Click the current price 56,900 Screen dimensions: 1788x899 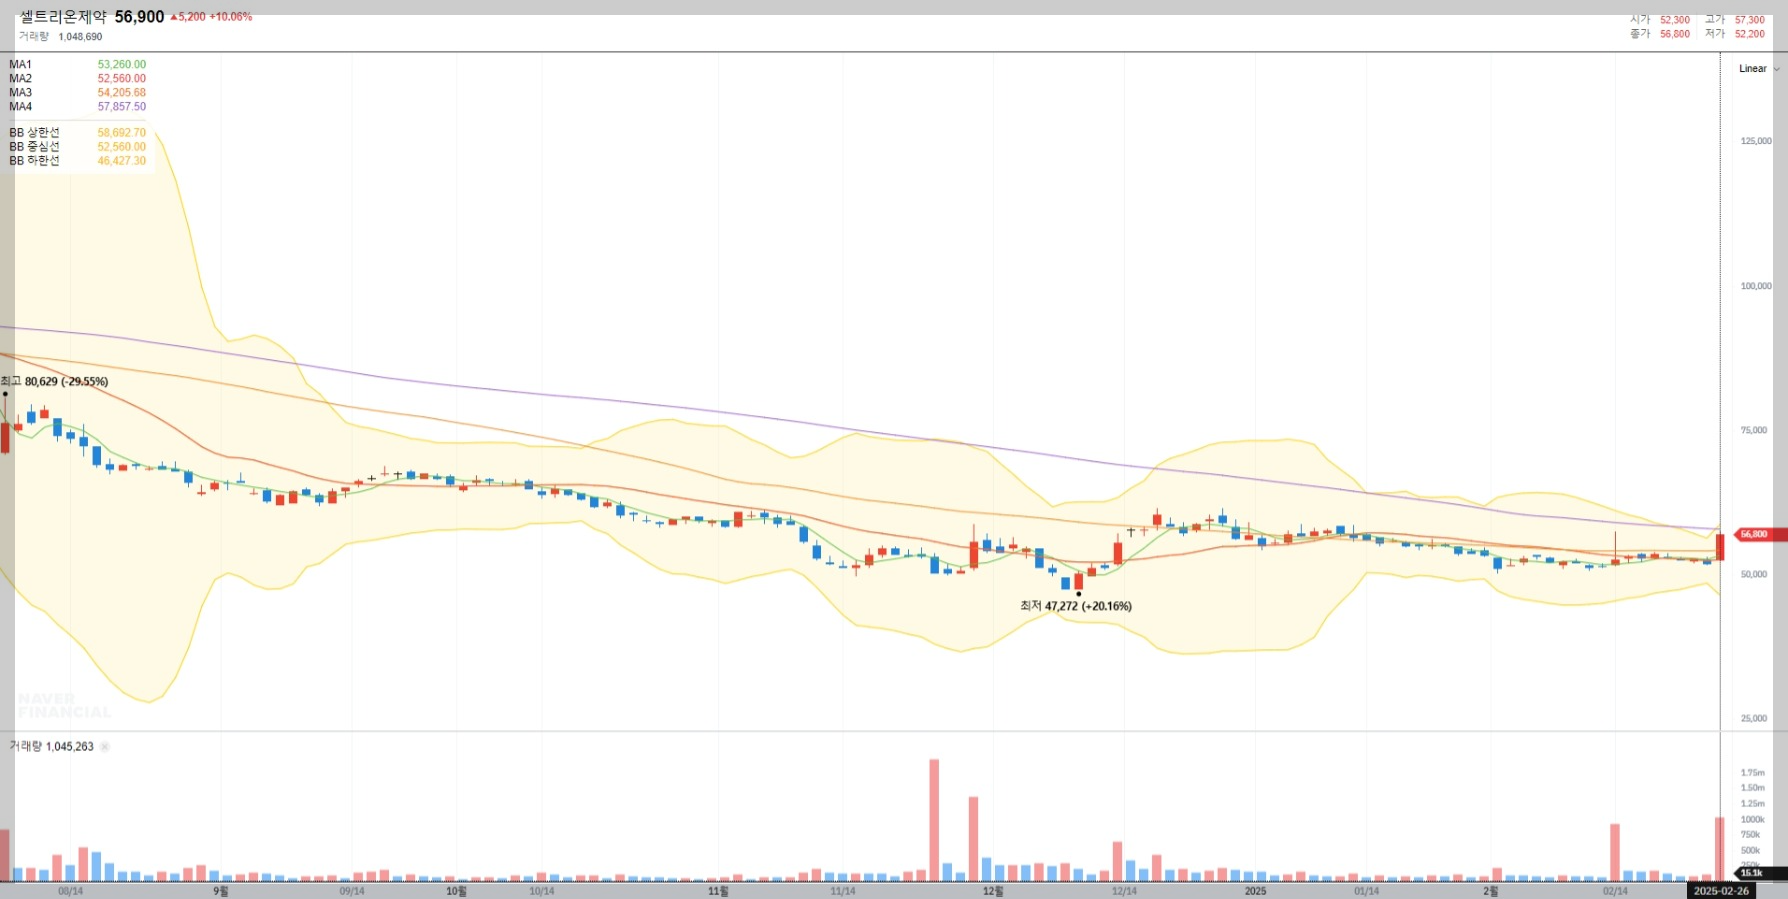click(139, 17)
